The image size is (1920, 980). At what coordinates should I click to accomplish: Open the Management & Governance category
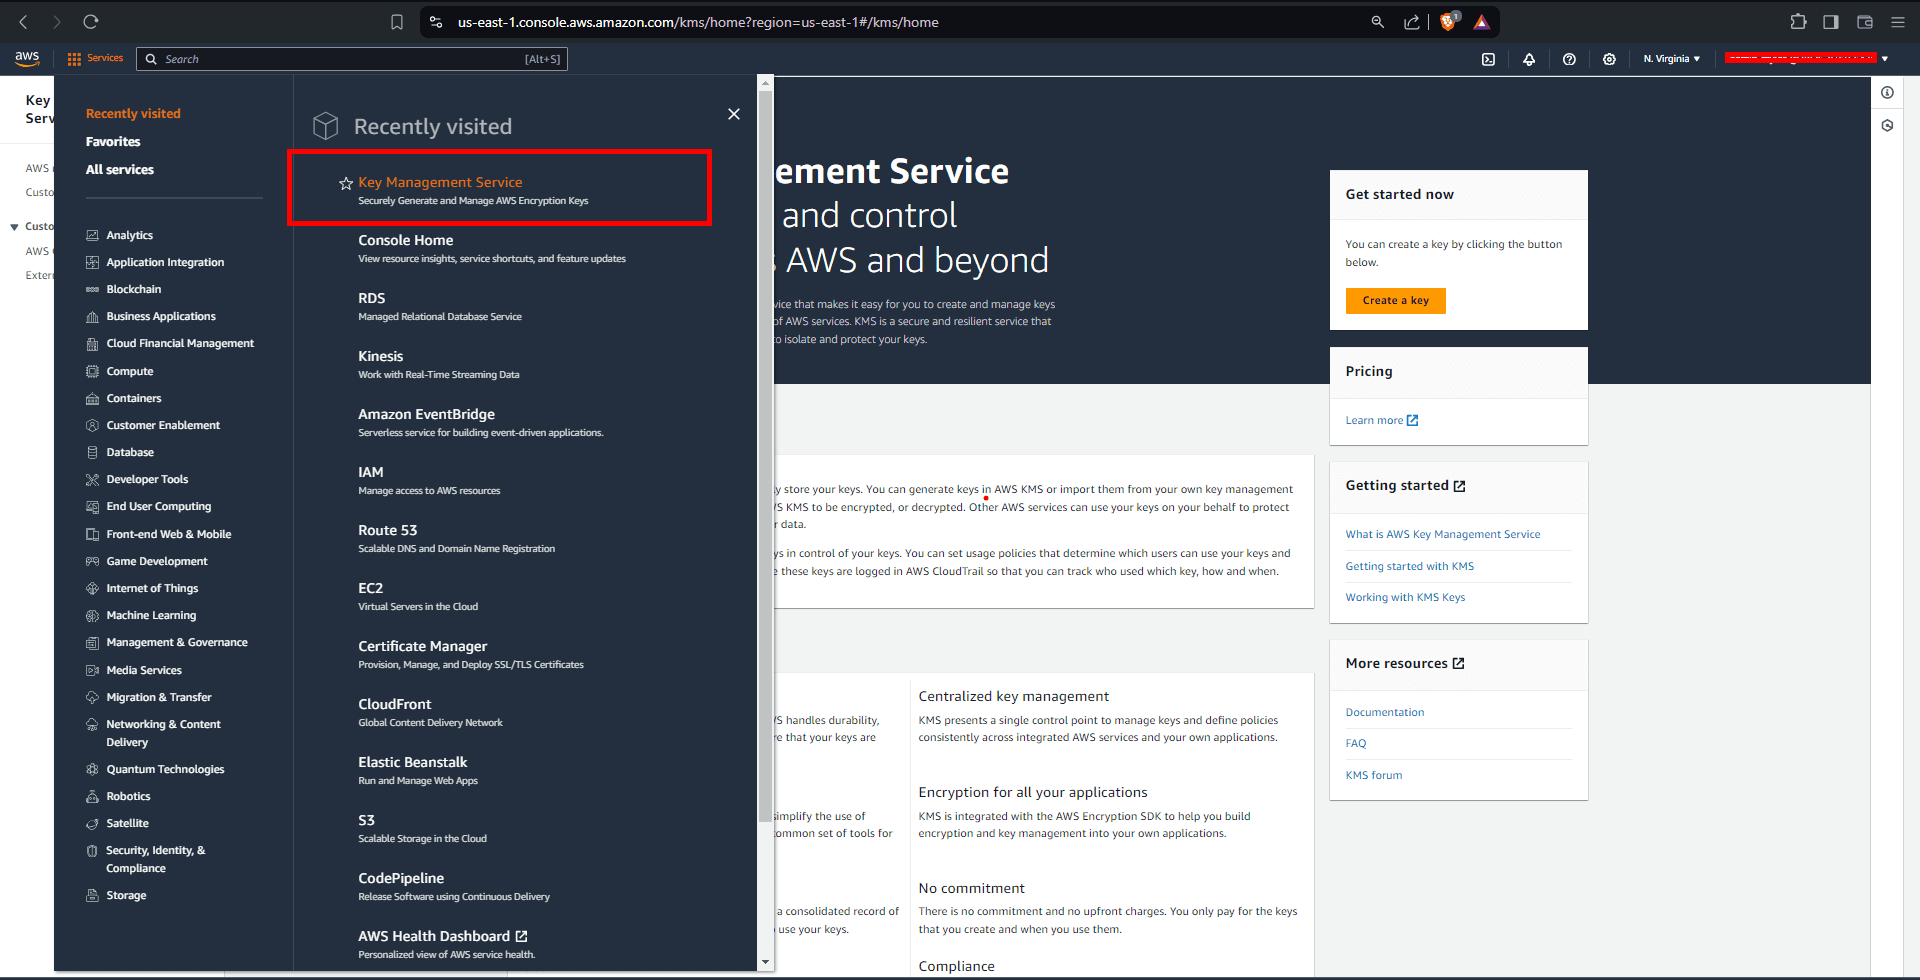[x=177, y=643]
